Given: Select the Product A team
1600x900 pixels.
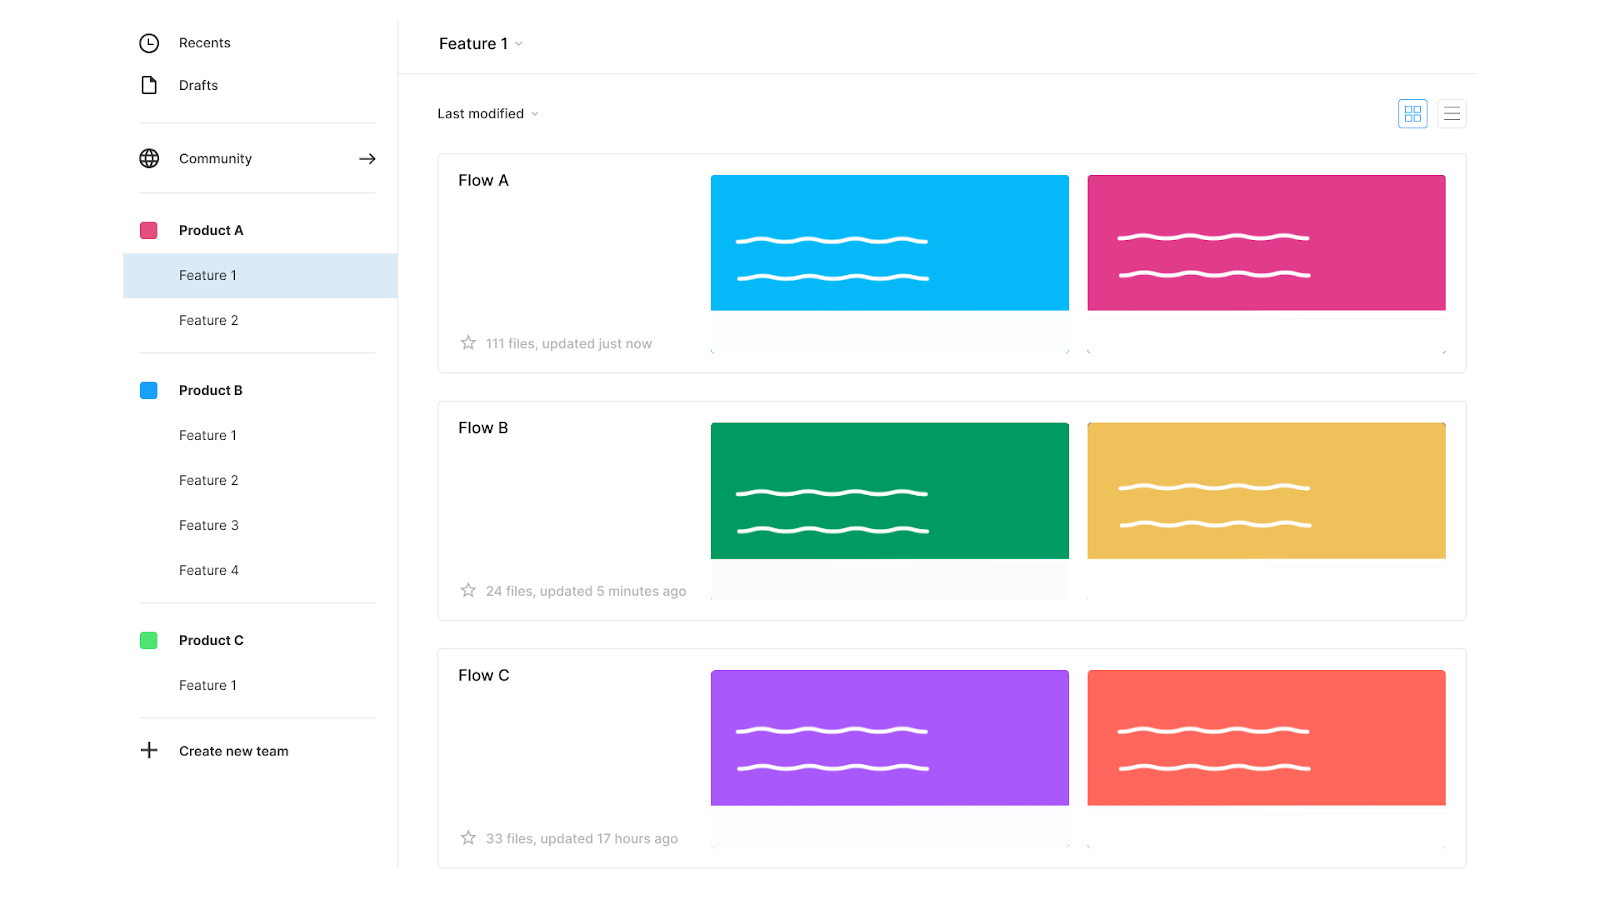Looking at the screenshot, I should (x=211, y=230).
